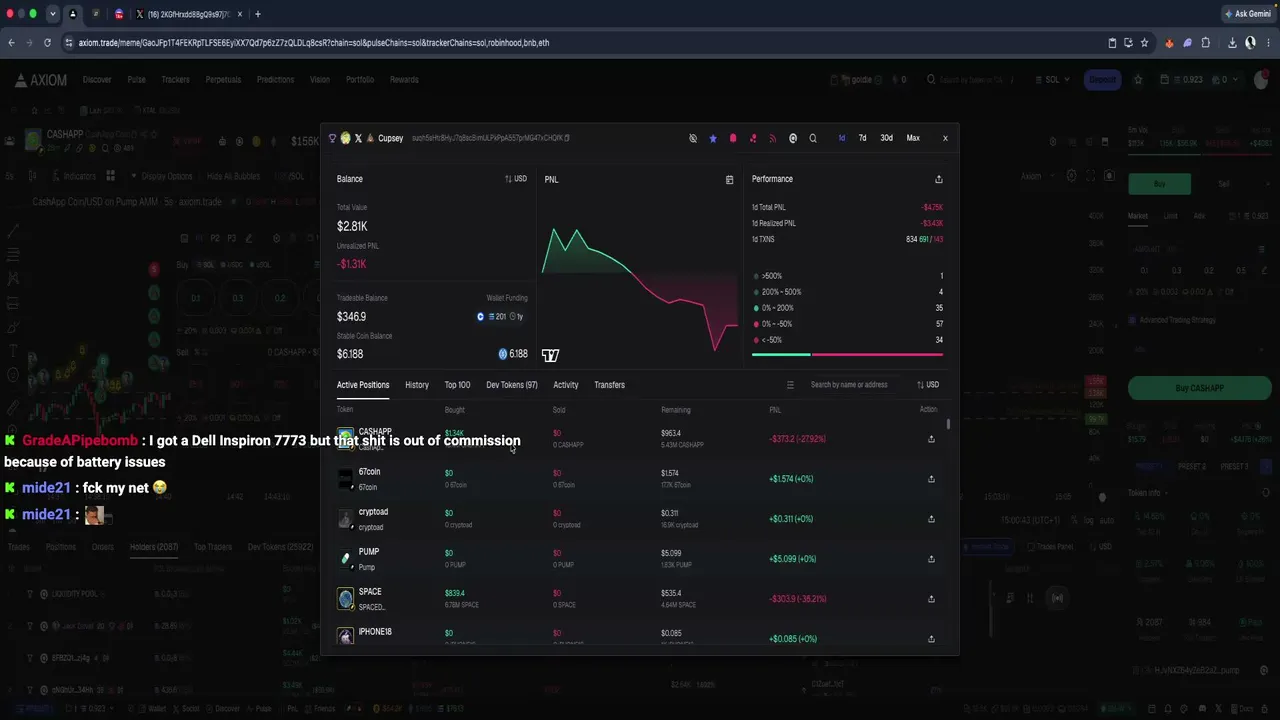Image resolution: width=1280 pixels, height=720 pixels.
Task: Bookmark this page with the star
Action: tap(1145, 43)
